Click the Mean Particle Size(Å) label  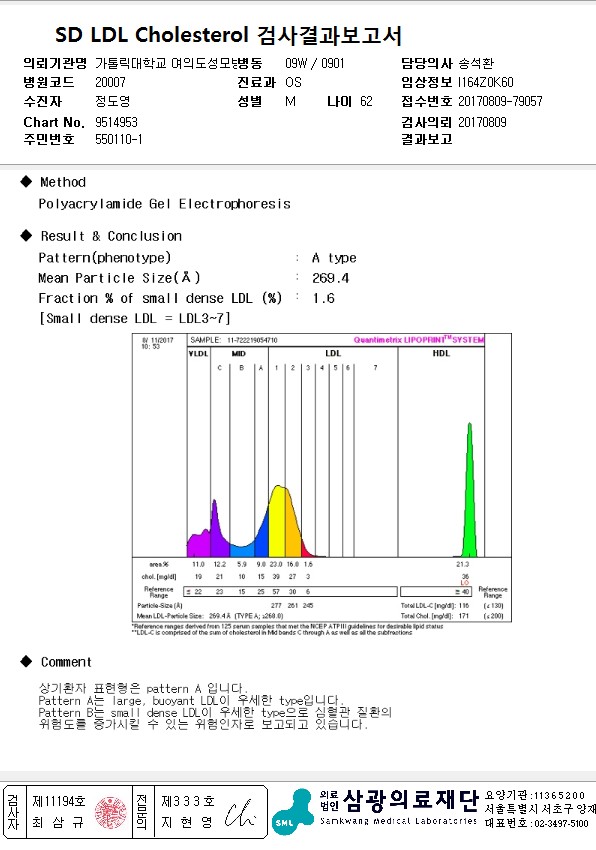click(119, 278)
